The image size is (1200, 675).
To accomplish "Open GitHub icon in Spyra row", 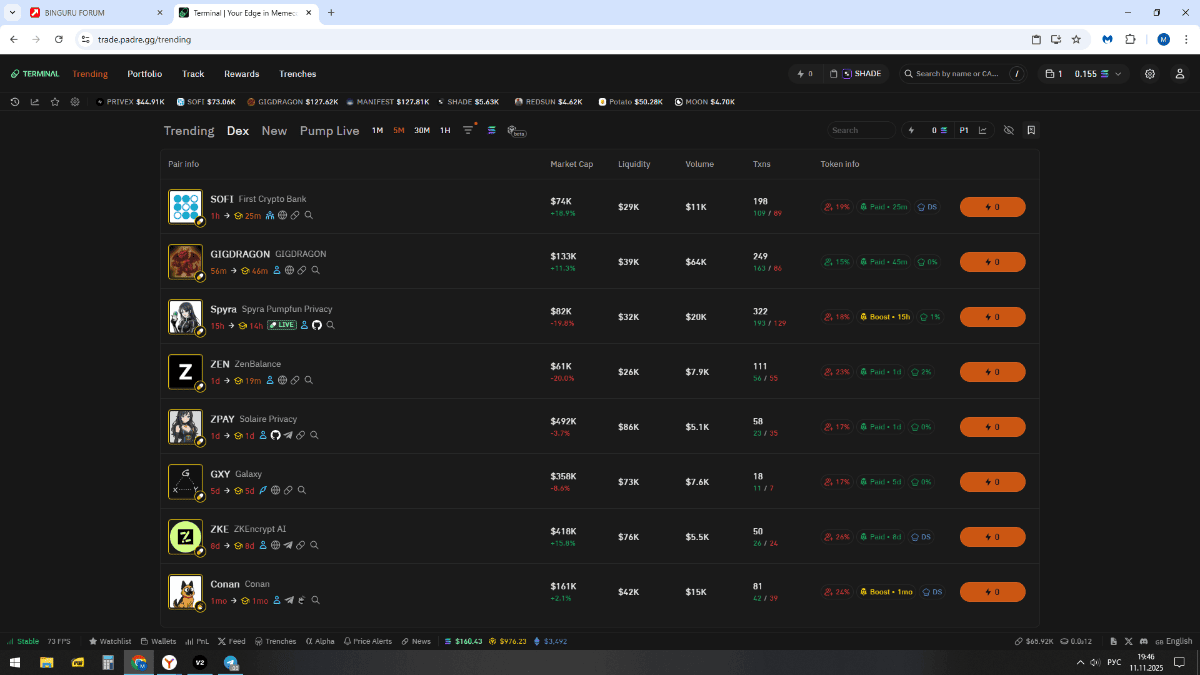I will [317, 325].
